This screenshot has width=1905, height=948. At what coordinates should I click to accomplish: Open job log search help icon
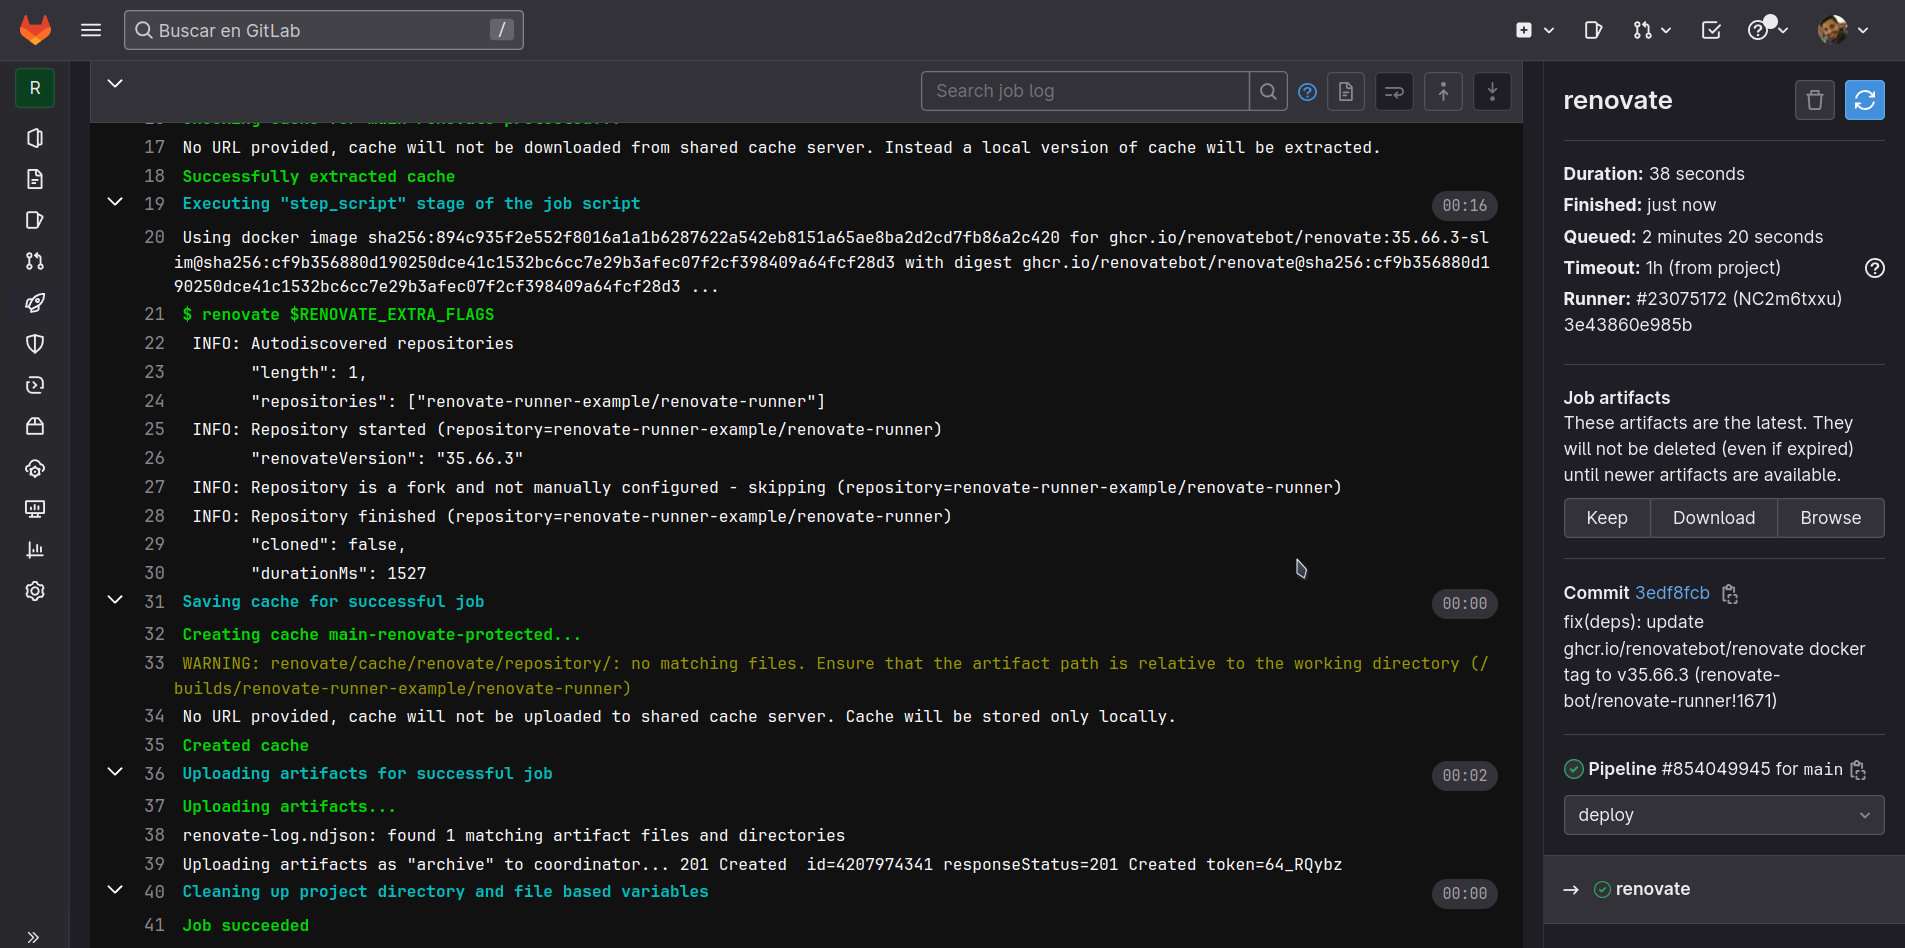point(1307,92)
